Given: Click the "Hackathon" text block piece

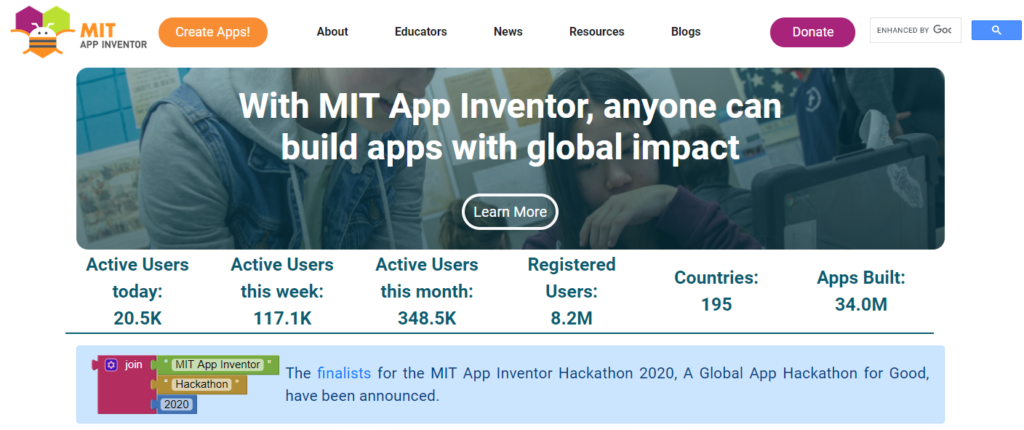Looking at the screenshot, I should tap(203, 385).
